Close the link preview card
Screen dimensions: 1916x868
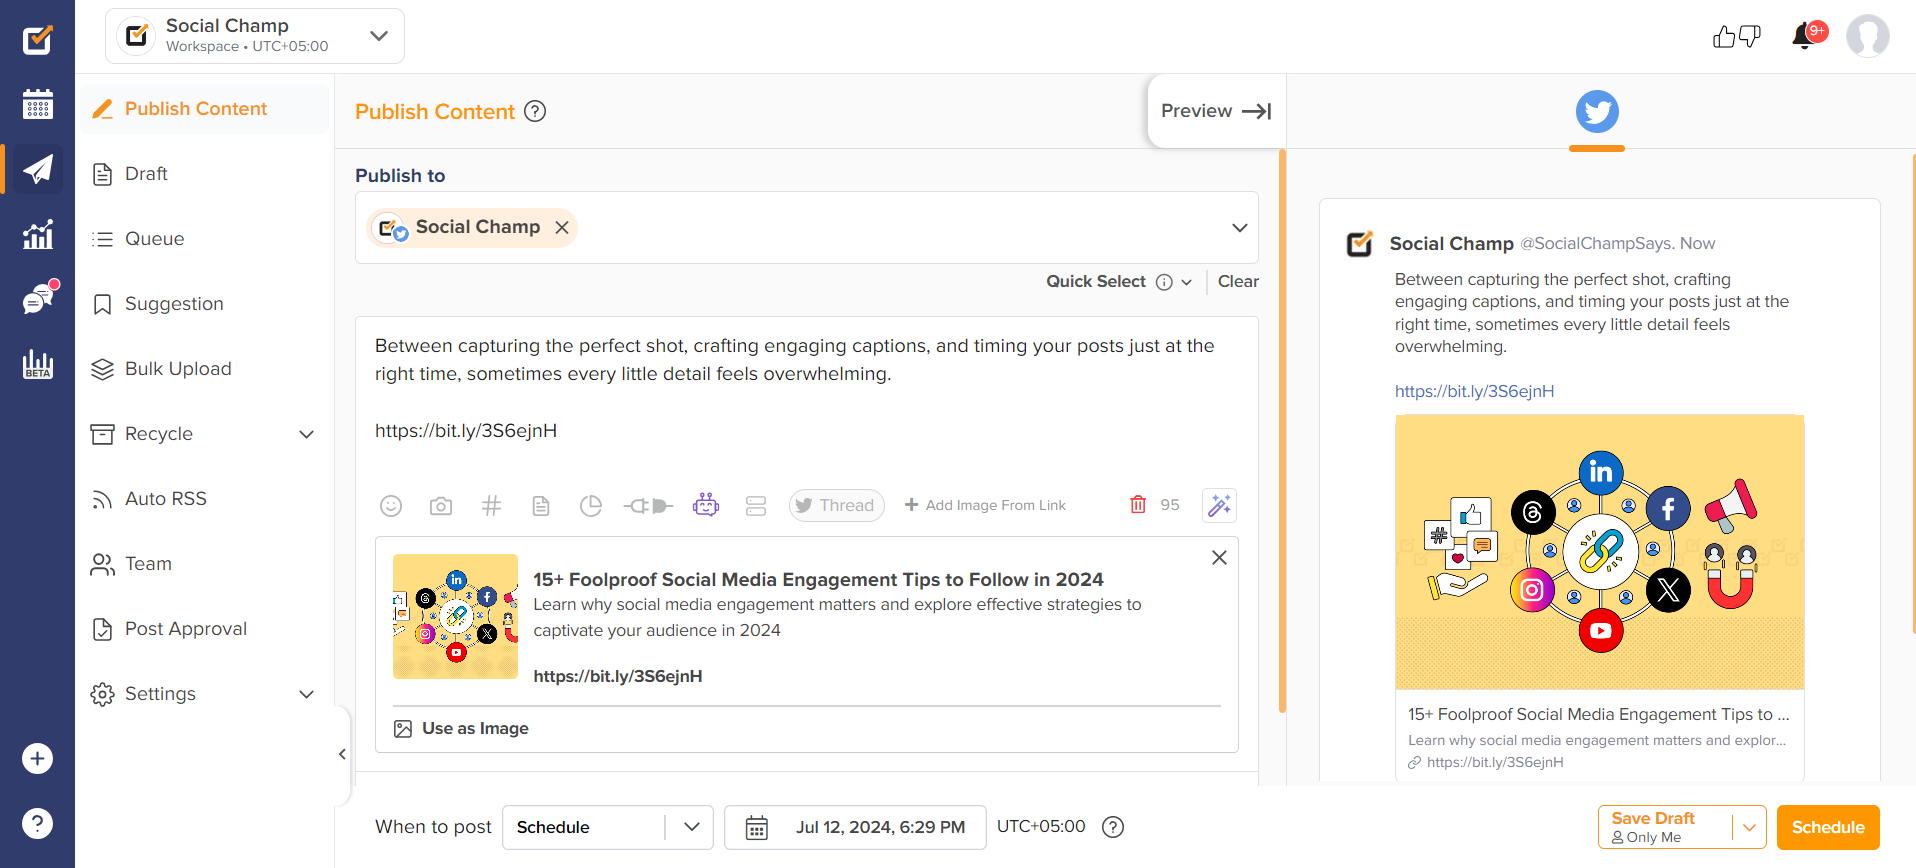coord(1219,558)
